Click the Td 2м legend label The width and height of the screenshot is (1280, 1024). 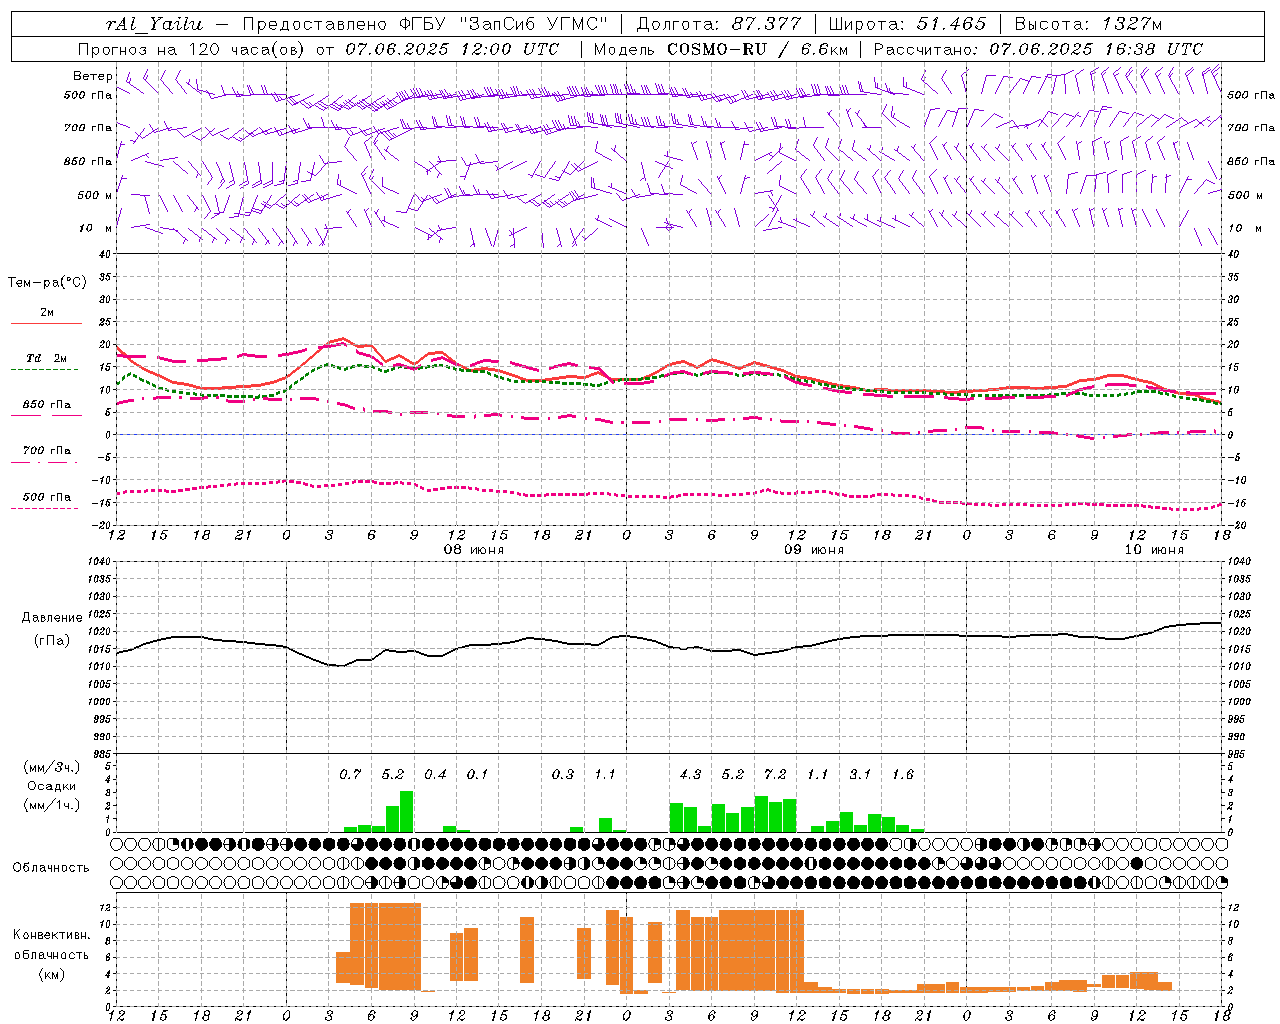pyautogui.click(x=47, y=358)
